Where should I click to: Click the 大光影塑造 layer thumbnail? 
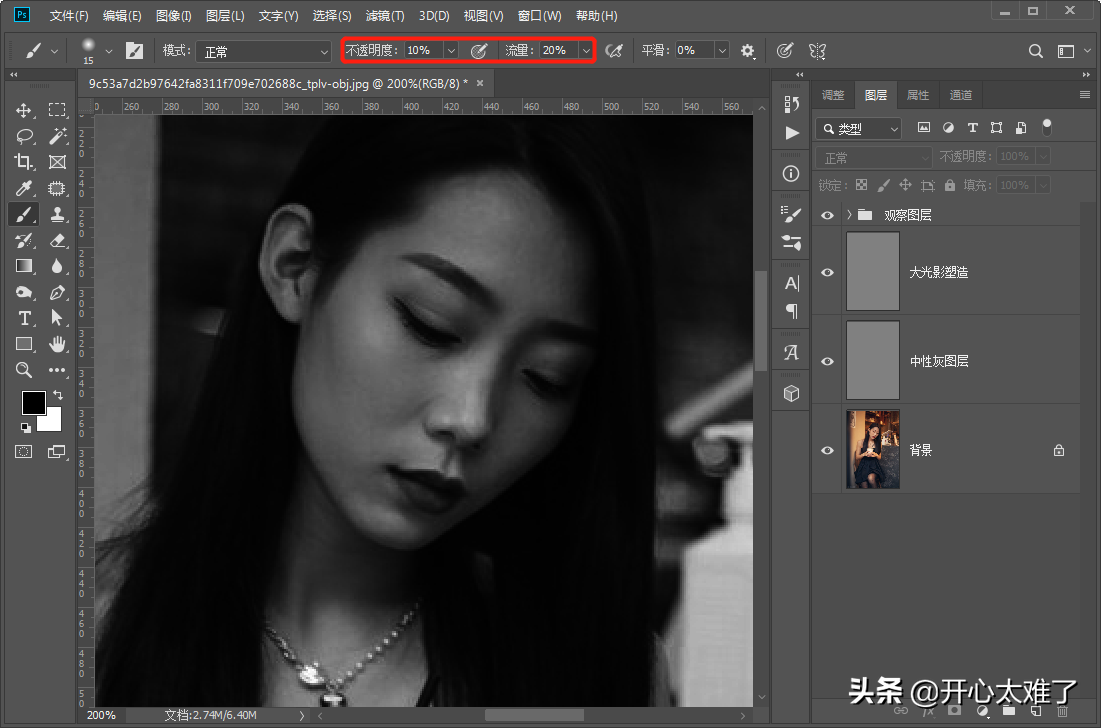point(873,272)
